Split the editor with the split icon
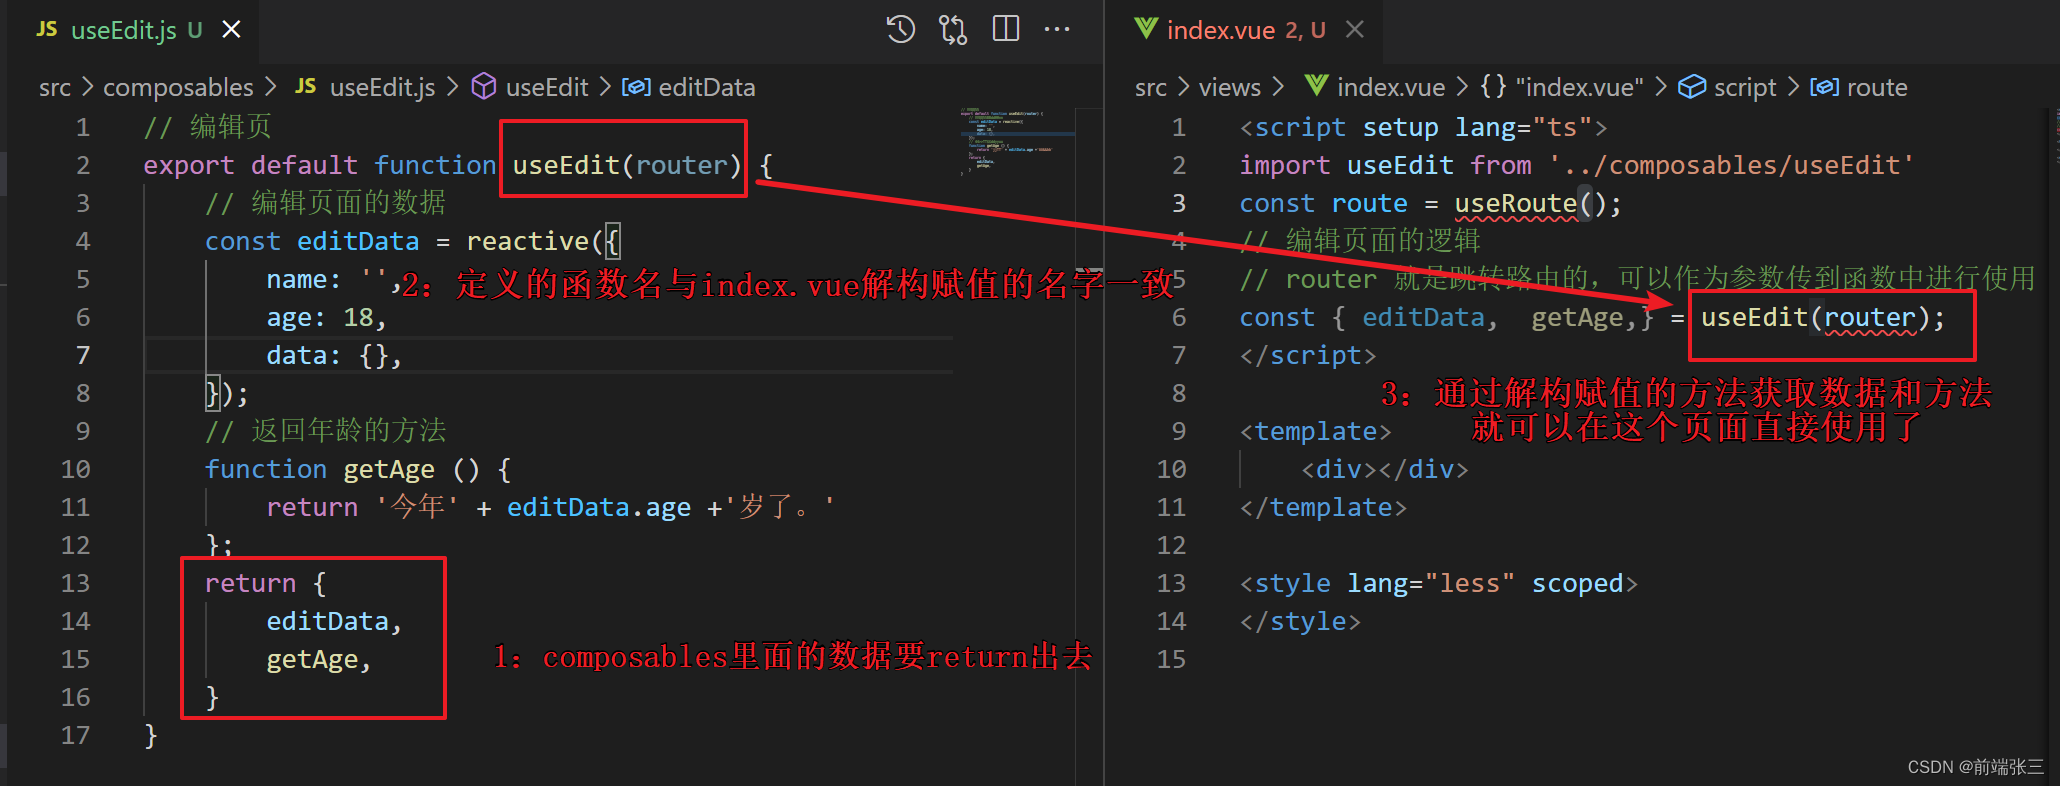The width and height of the screenshot is (2060, 786). tap(1006, 29)
